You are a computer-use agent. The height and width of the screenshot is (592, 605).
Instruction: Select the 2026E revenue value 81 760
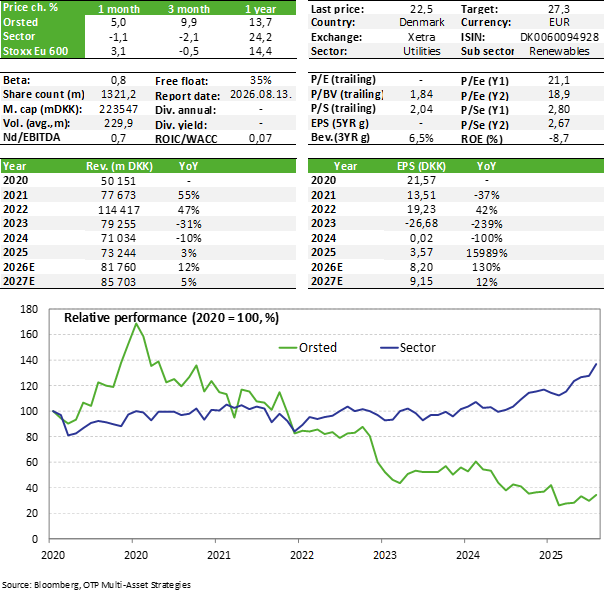pos(118,267)
